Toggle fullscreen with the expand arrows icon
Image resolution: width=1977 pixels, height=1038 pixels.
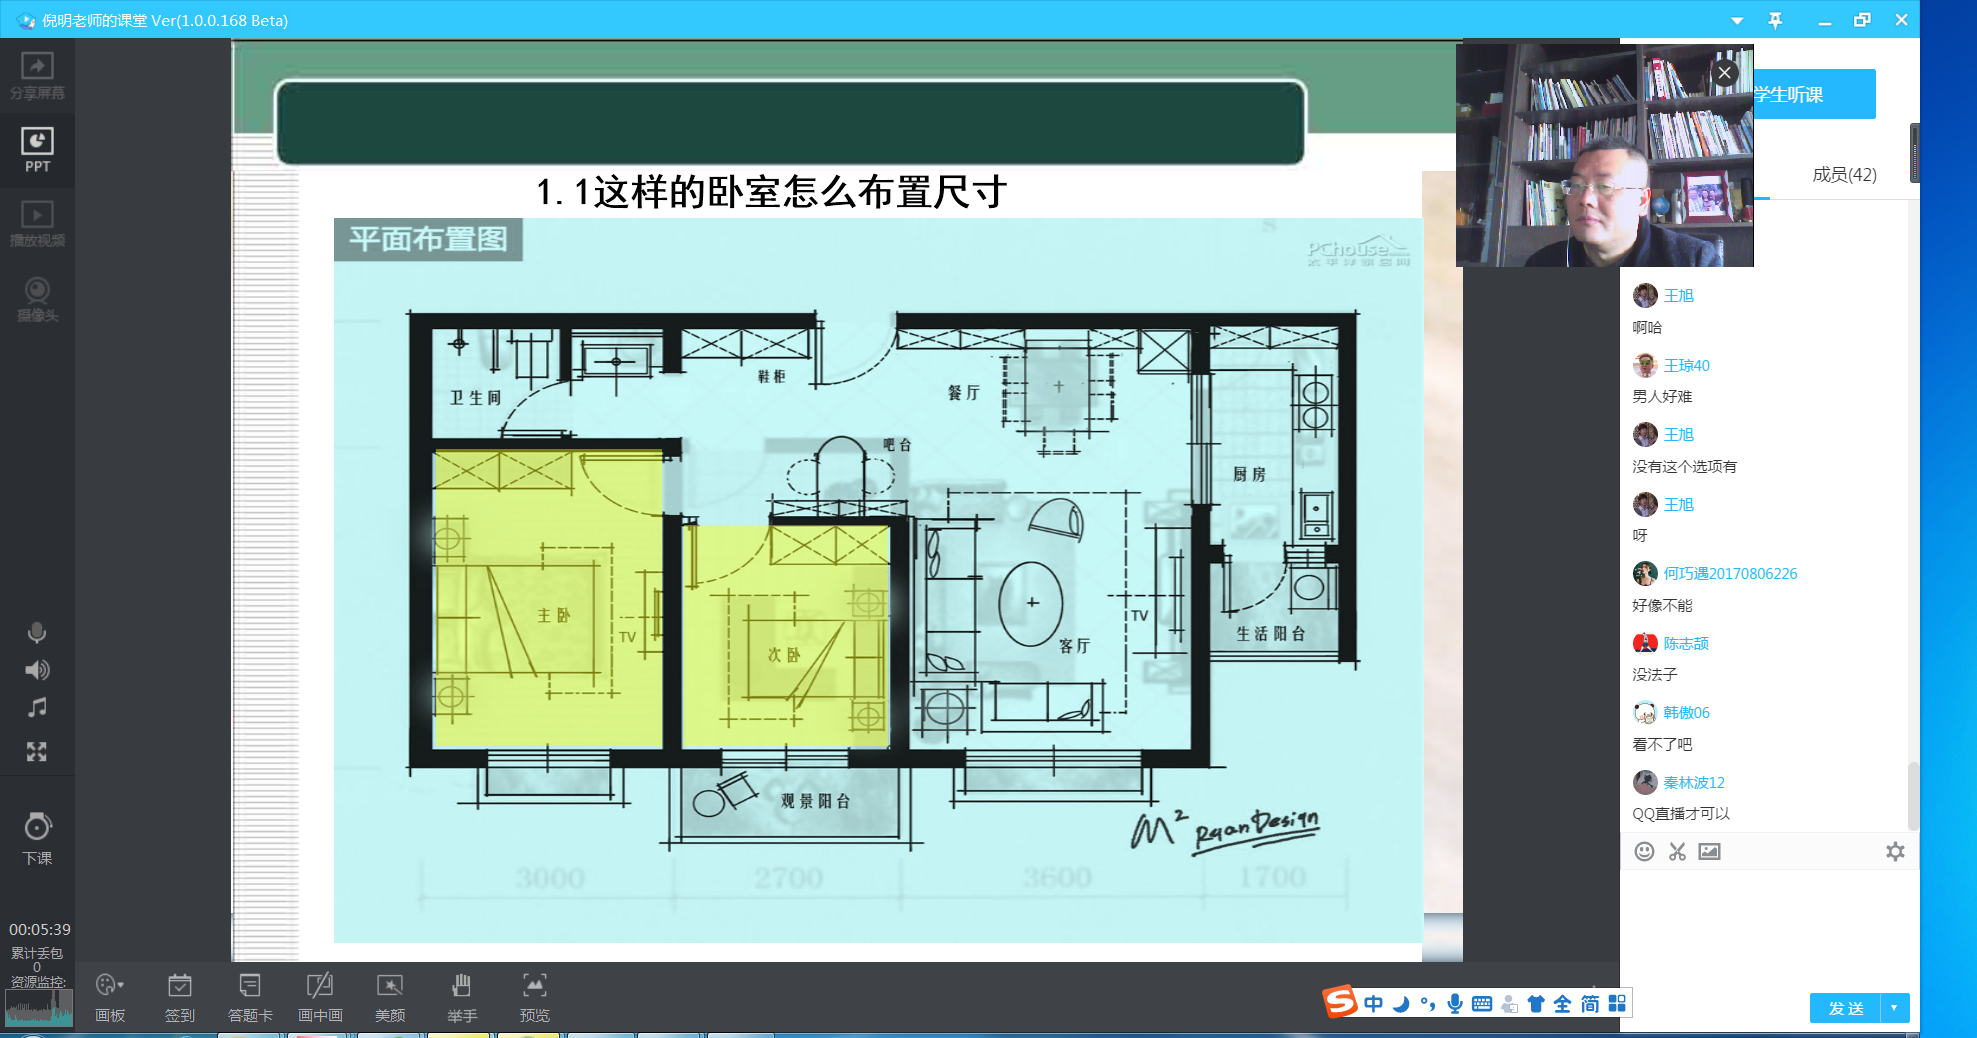pyautogui.click(x=37, y=752)
